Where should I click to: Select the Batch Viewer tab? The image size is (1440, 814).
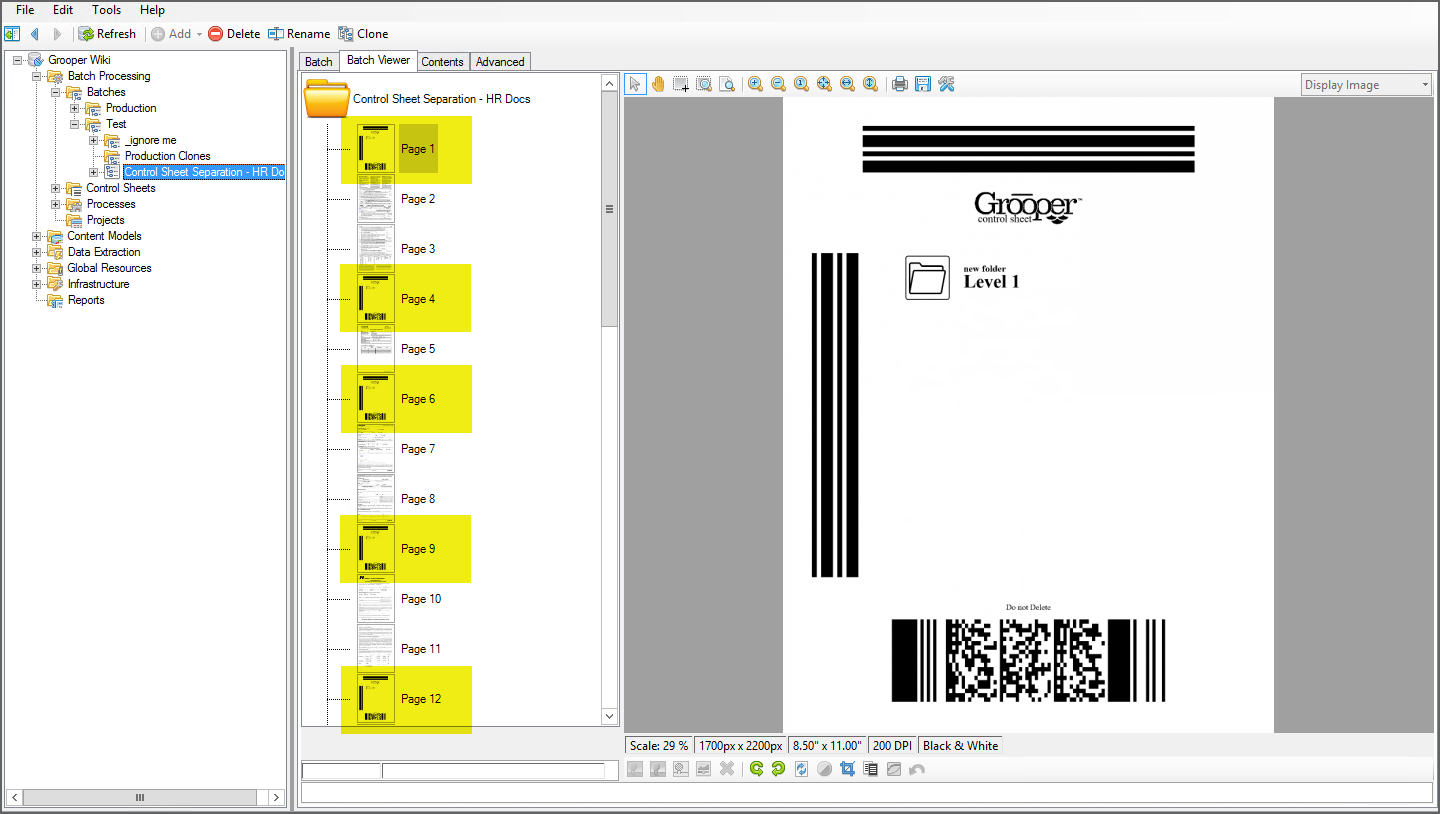coord(378,60)
